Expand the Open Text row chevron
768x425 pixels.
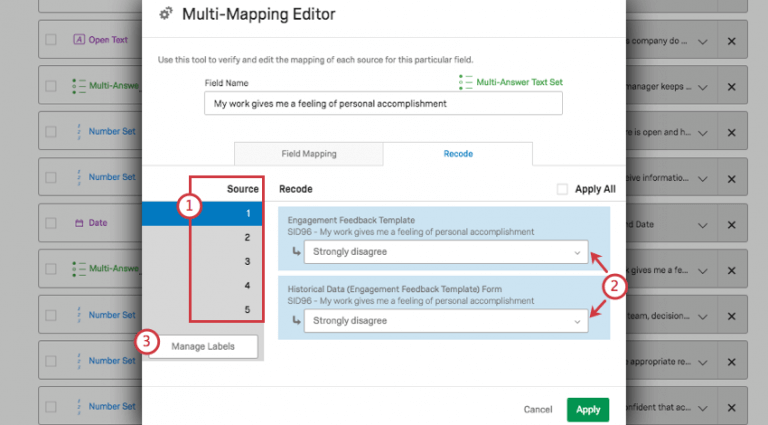pyautogui.click(x=703, y=41)
